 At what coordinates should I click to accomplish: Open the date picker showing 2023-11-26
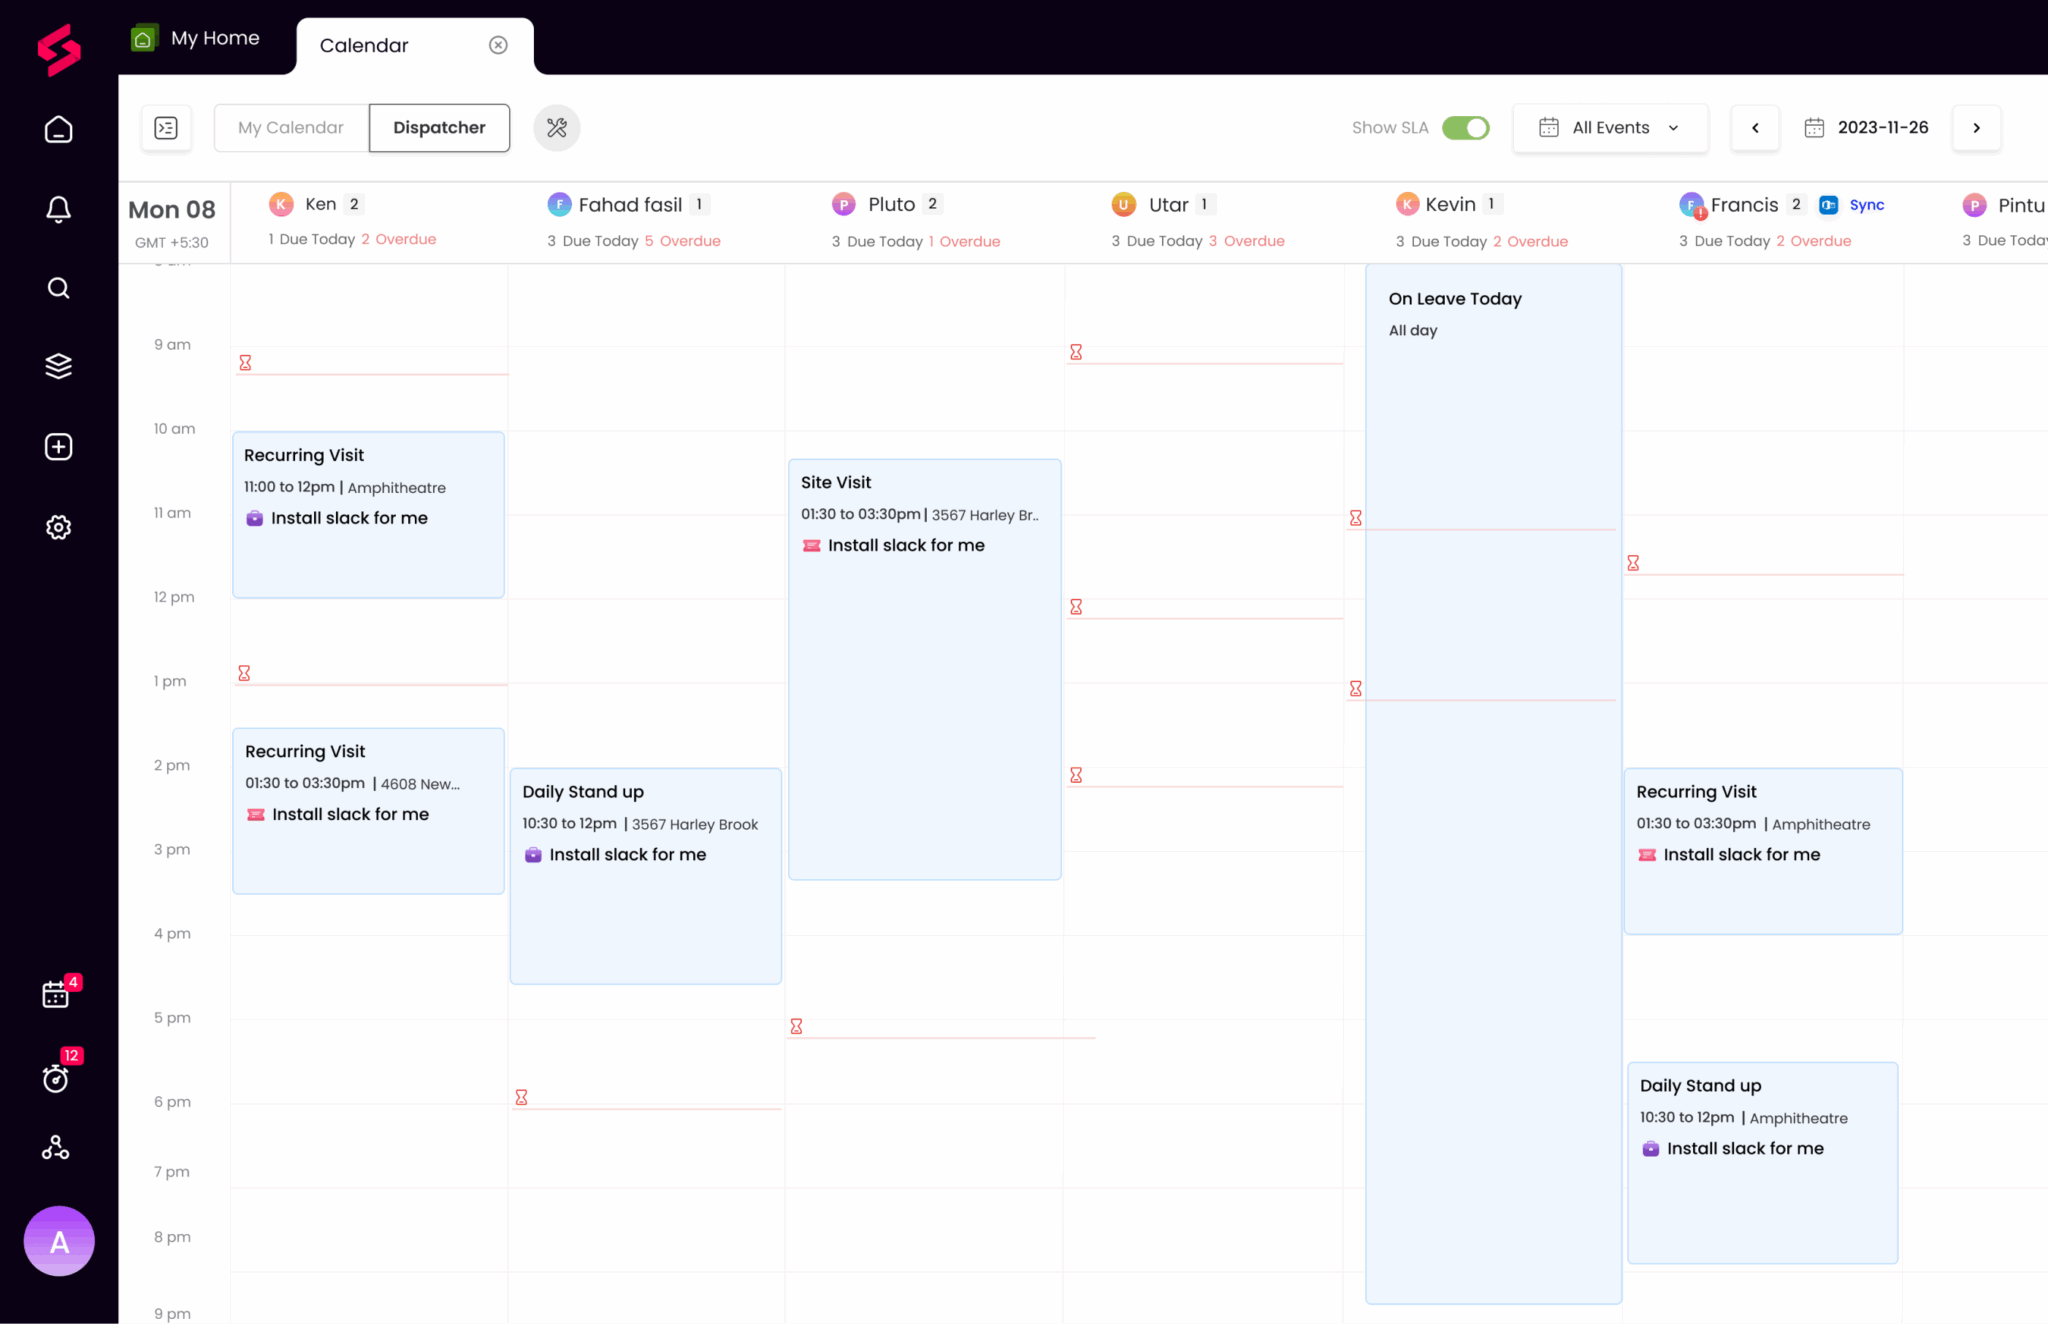coord(1866,128)
